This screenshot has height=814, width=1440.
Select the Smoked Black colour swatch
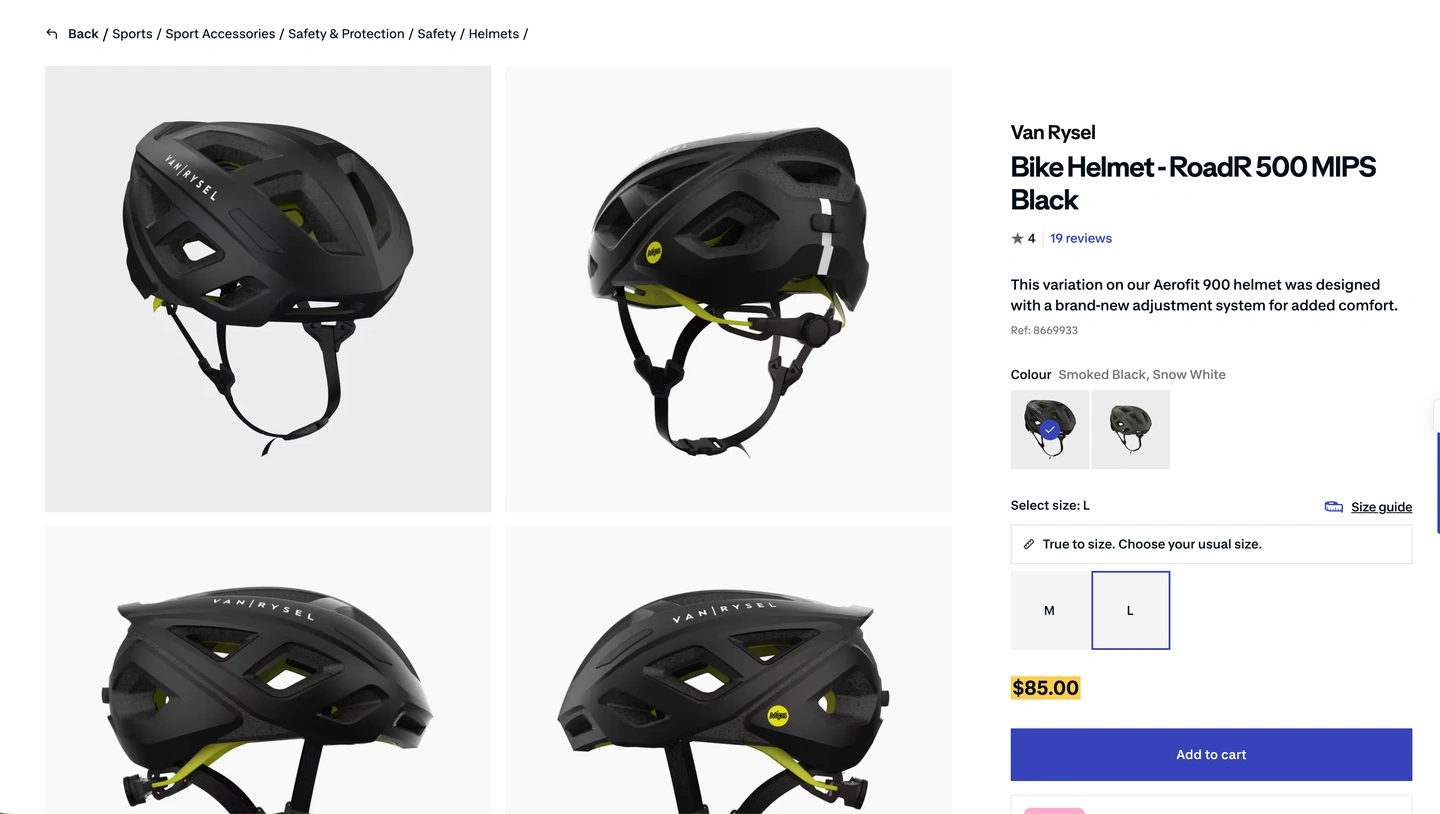pos(1050,429)
